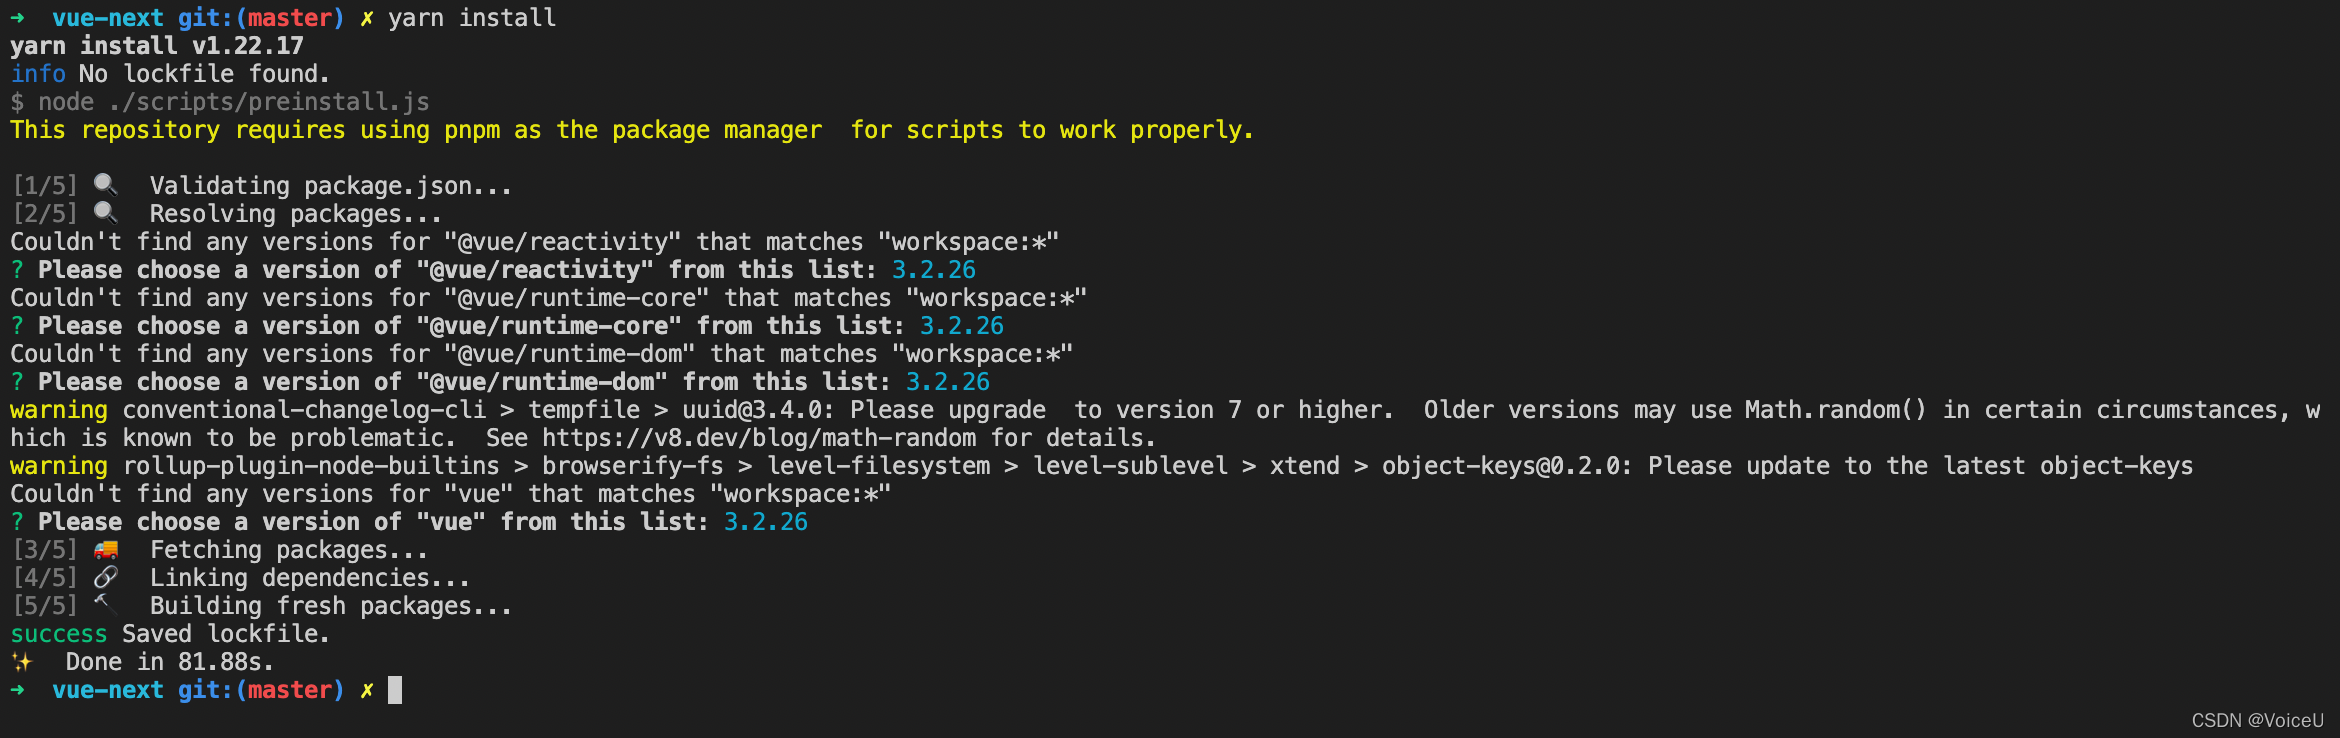
Task: Click the '[2/5]' step indicator
Action: (45, 214)
